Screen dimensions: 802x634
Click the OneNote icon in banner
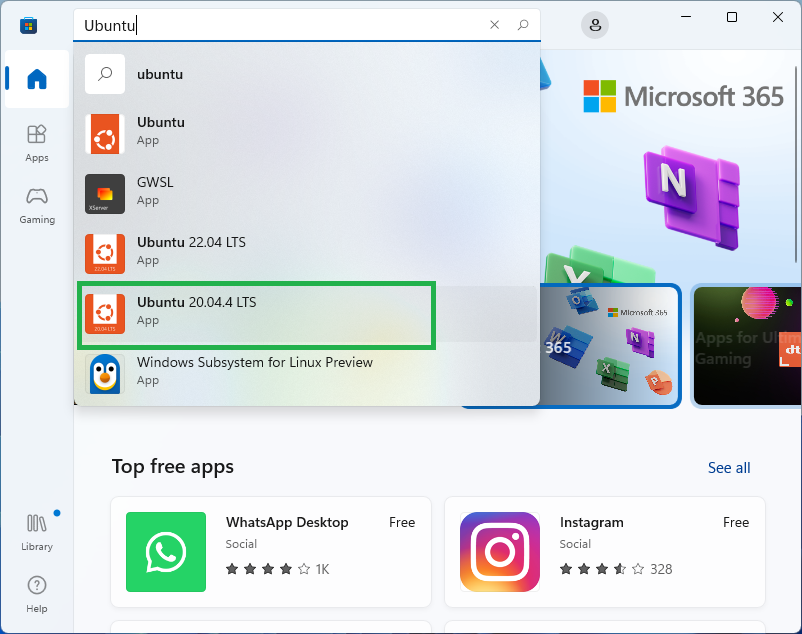[x=691, y=196]
